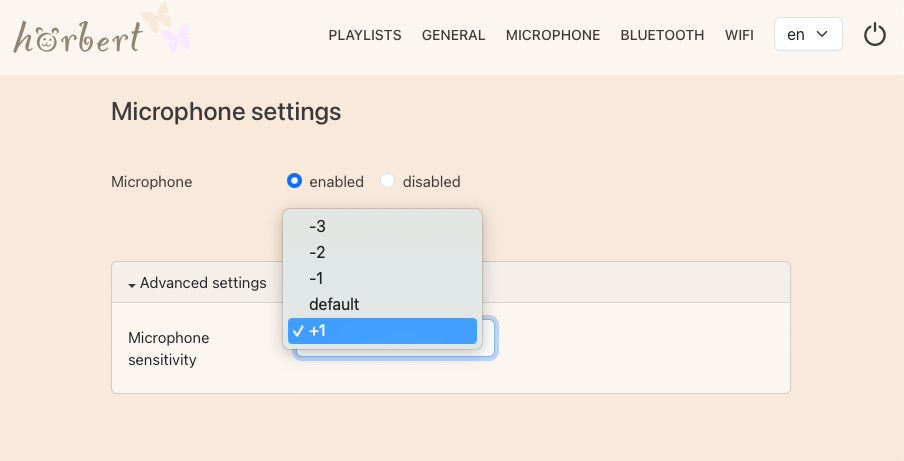Open the en language dropdown

pos(807,35)
